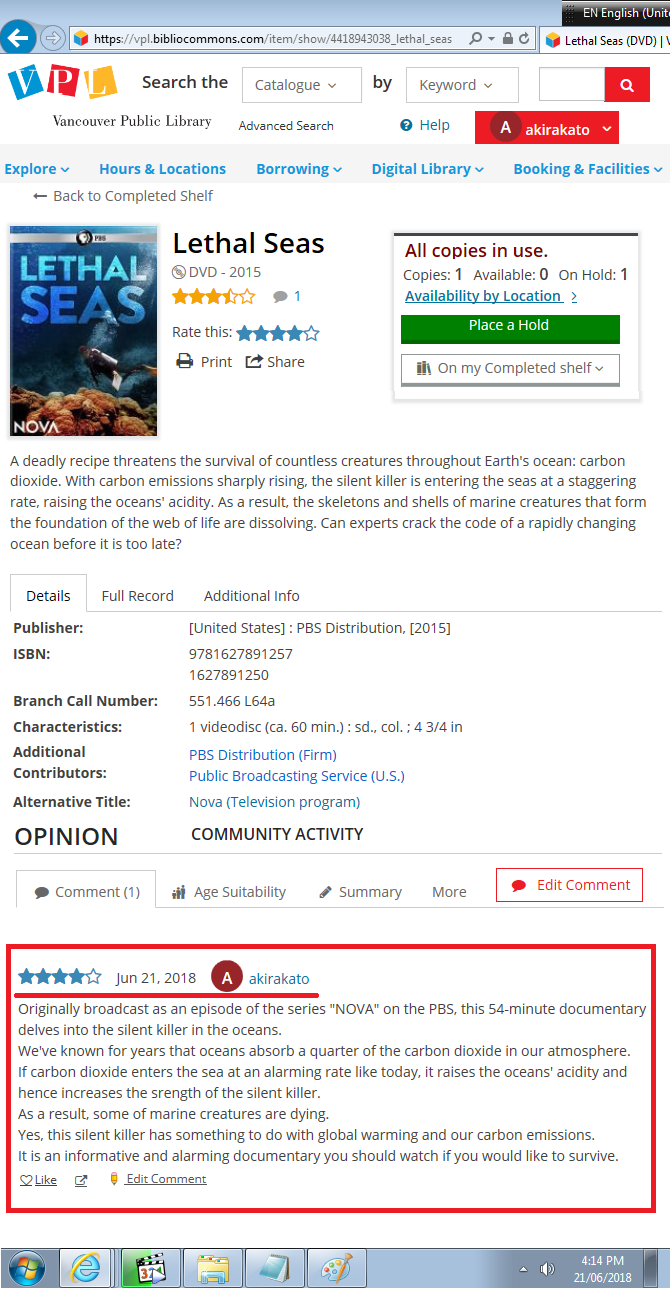Click the Share icon
The image size is (670, 1300).
pos(254,361)
